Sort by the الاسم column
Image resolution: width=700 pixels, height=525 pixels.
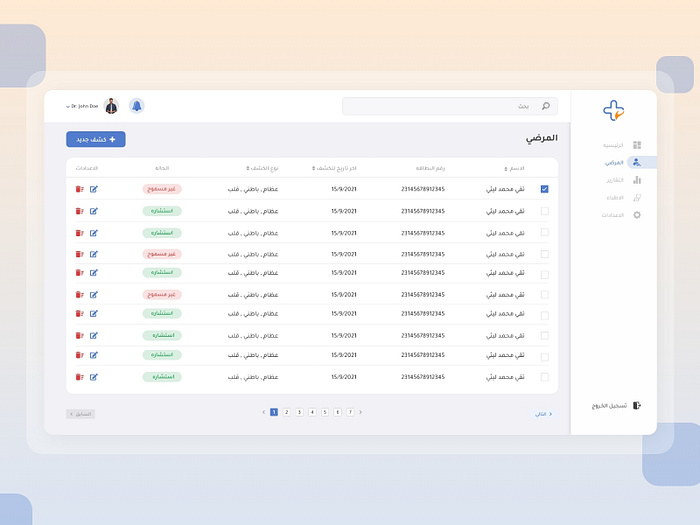(514, 168)
